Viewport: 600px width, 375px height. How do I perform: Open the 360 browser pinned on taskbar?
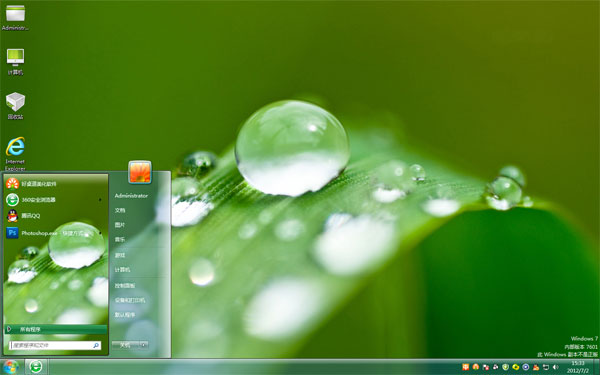[x=36, y=367]
